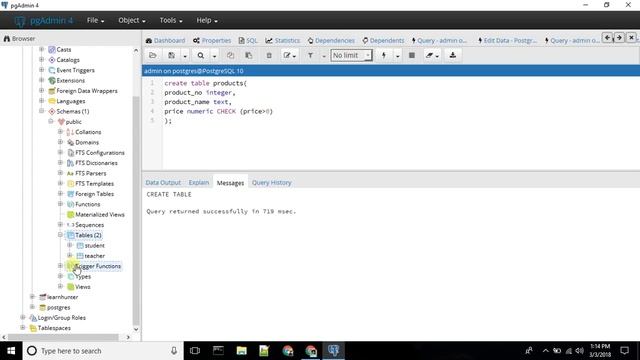This screenshot has height=360, width=640.
Task: Select Foreign Data Wrappers node
Action: (x=87, y=91)
